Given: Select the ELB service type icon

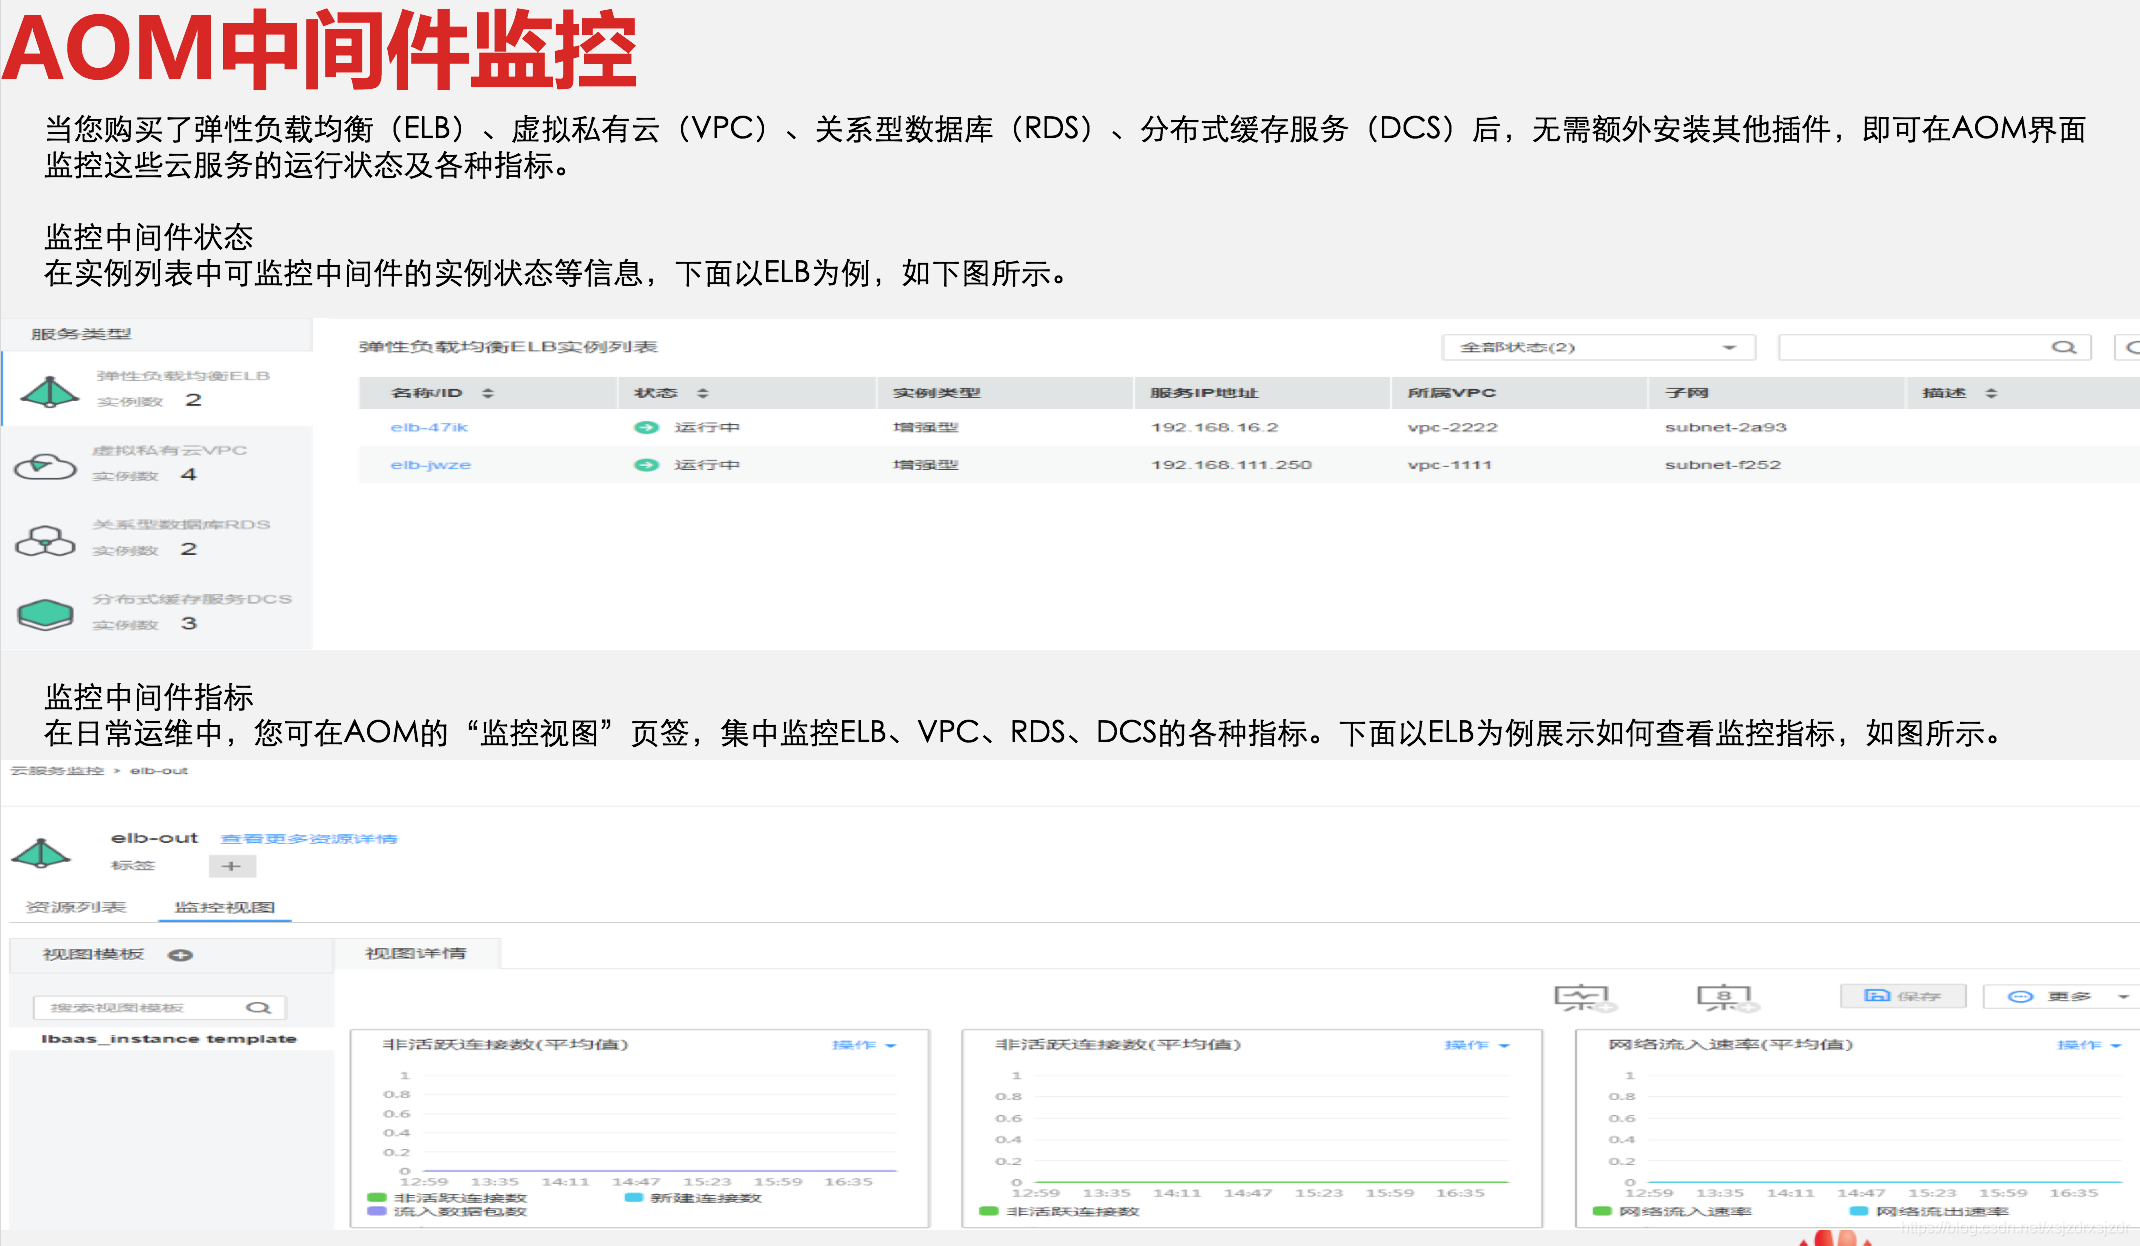Looking at the screenshot, I should coord(49,391).
